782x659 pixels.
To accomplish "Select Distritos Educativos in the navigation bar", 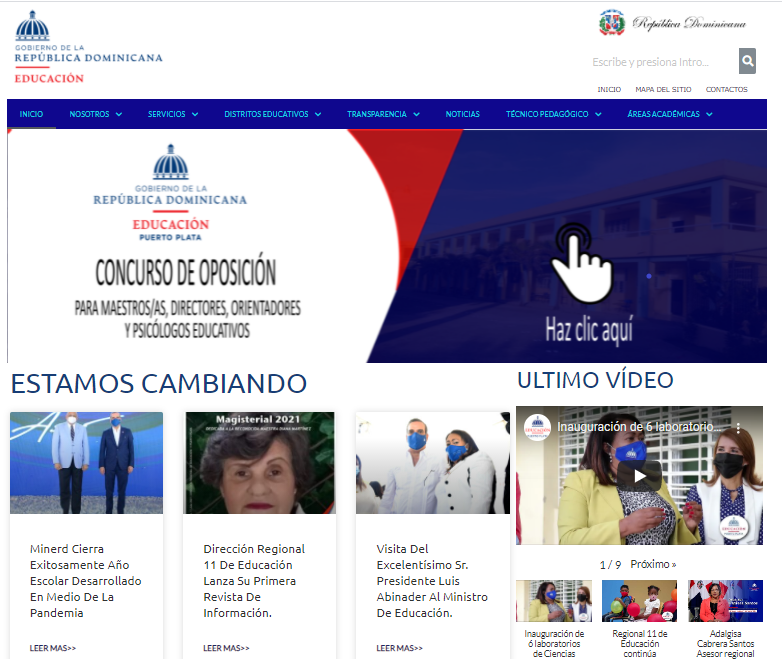I will 266,114.
